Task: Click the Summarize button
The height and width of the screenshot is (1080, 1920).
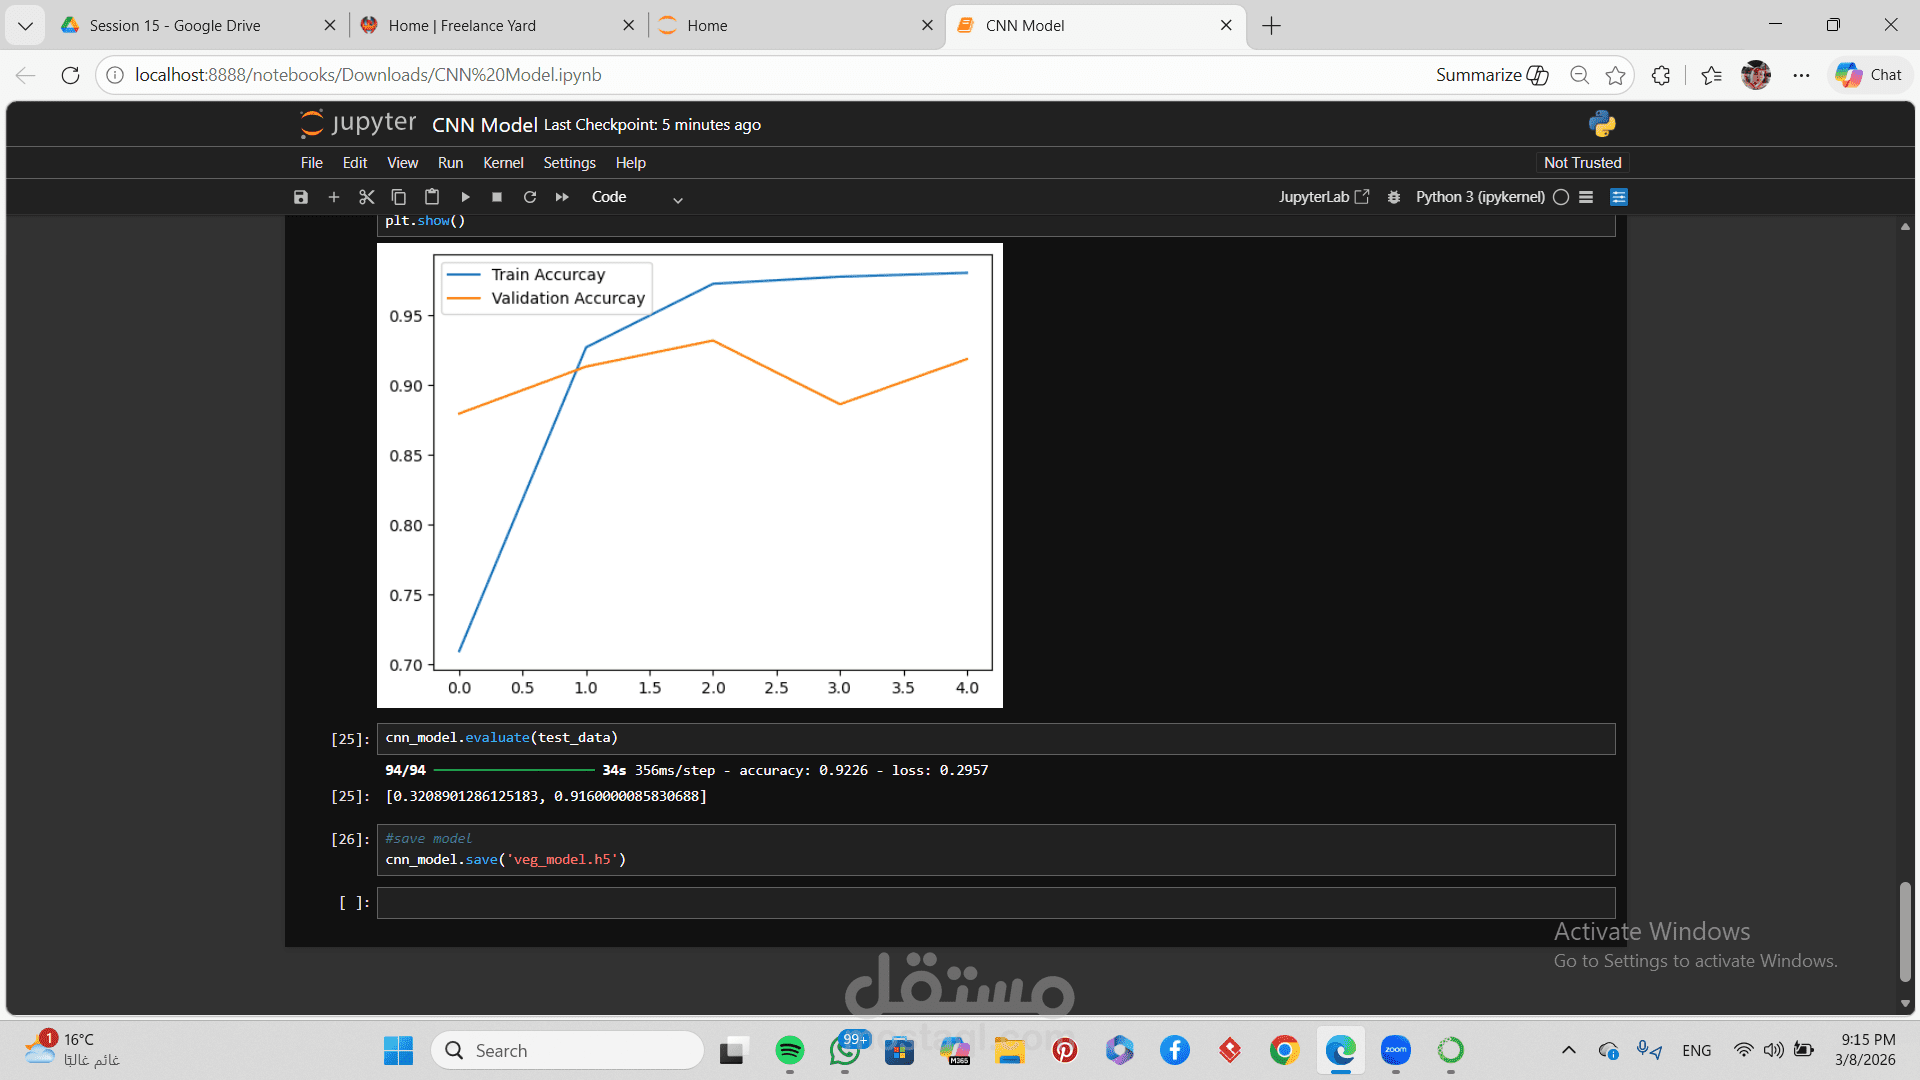Action: [x=1492, y=75]
